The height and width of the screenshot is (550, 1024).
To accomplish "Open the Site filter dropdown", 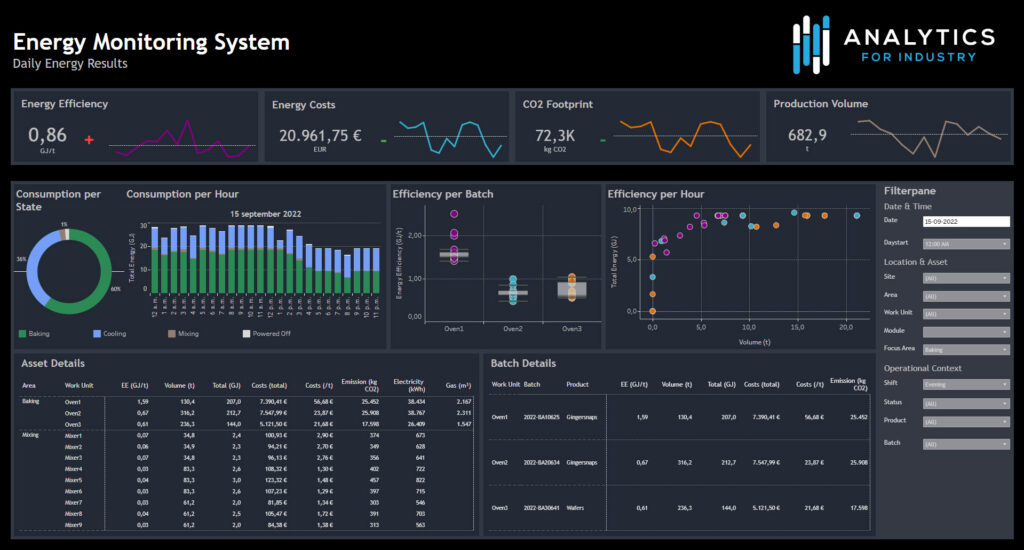I will click(x=966, y=278).
